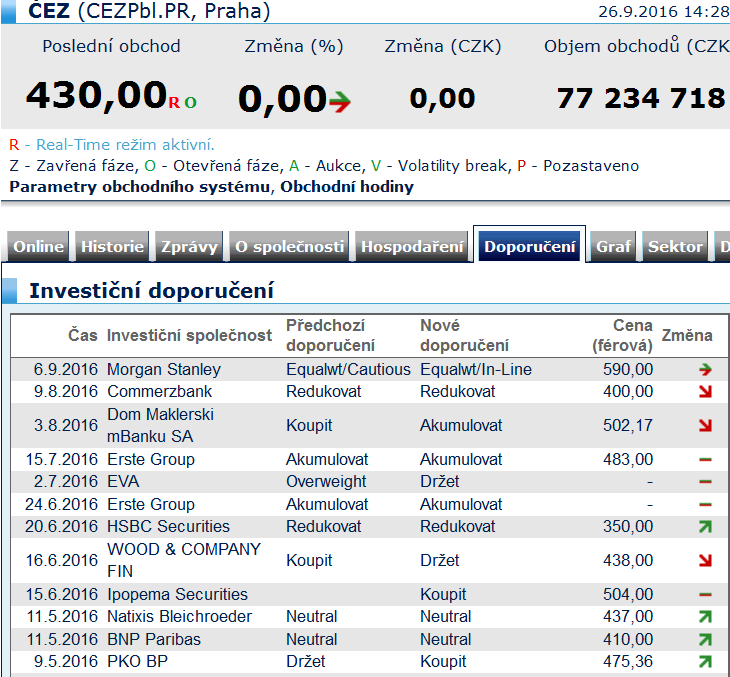Switch to the Historie tab
730x677 pixels.
coord(112,246)
